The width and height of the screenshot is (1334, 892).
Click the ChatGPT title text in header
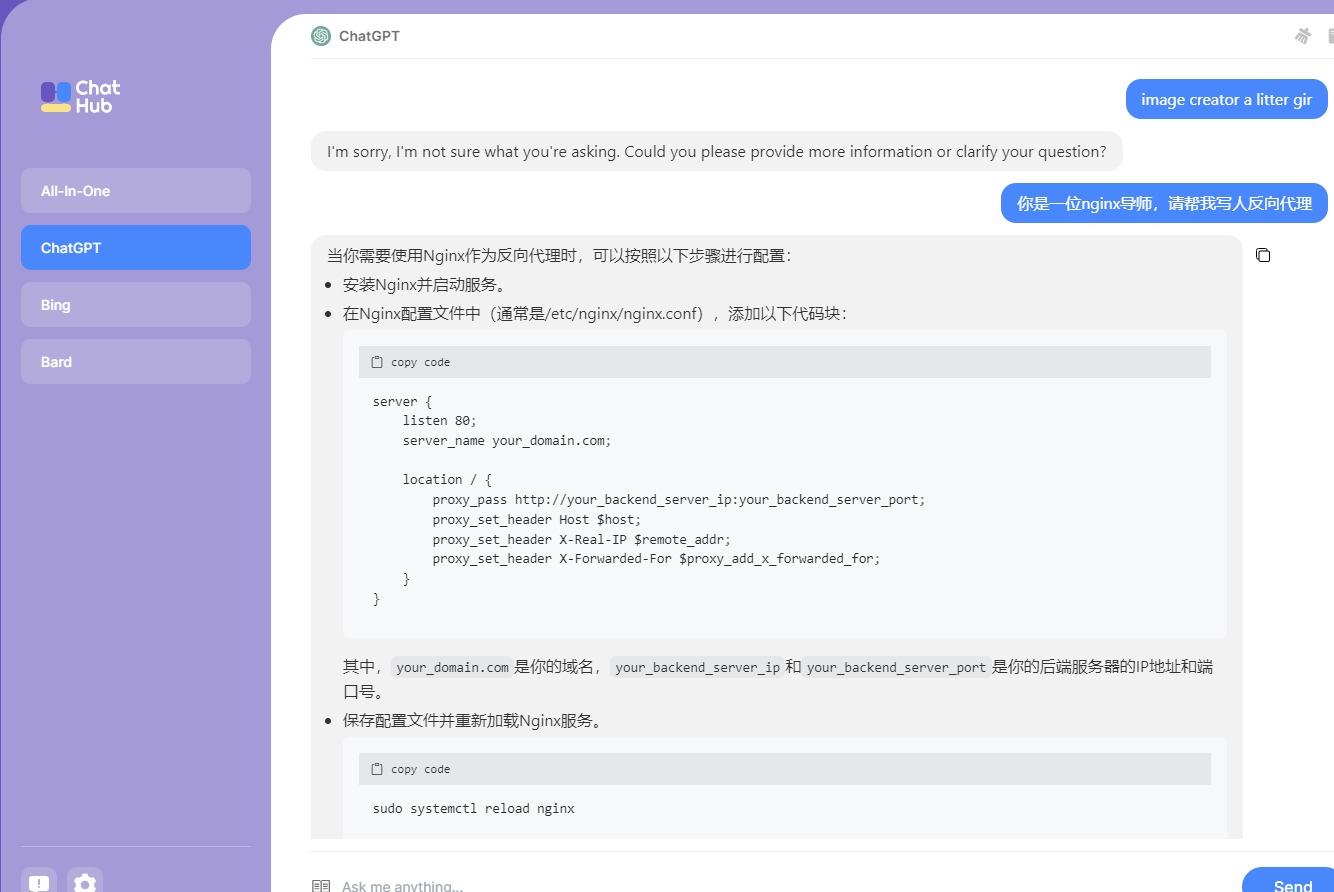(x=369, y=36)
